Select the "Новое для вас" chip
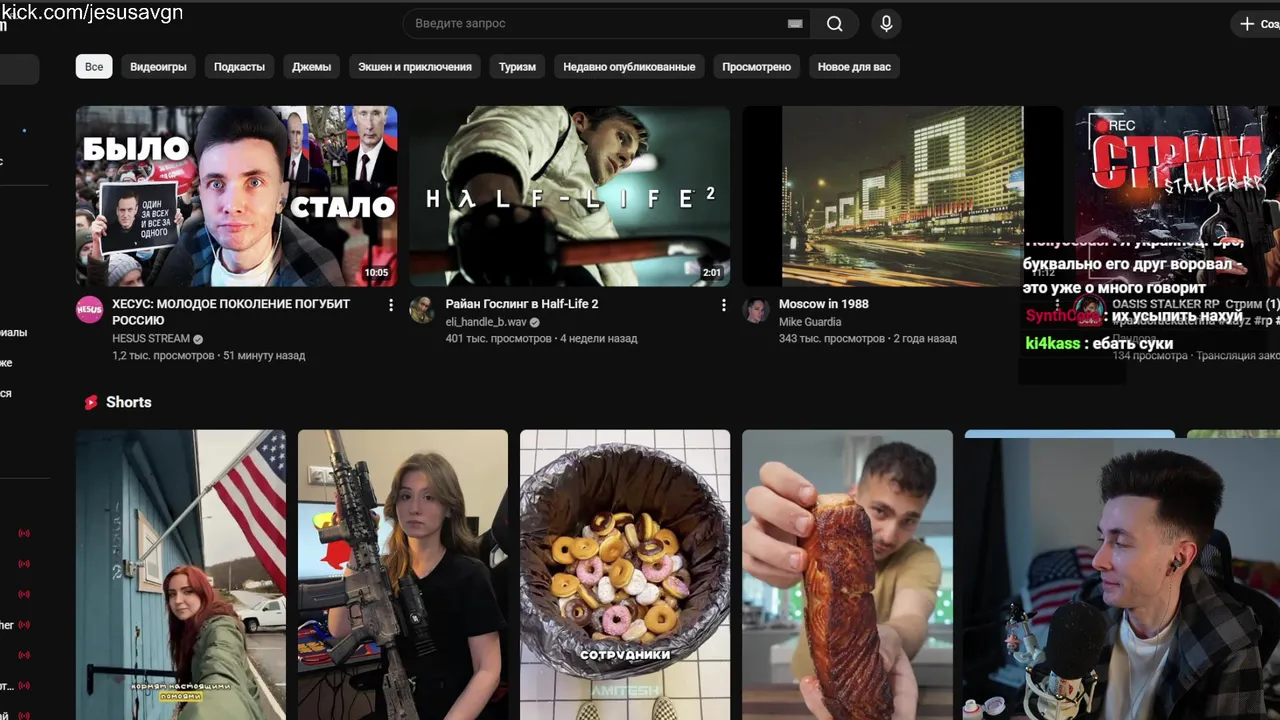 click(x=854, y=67)
